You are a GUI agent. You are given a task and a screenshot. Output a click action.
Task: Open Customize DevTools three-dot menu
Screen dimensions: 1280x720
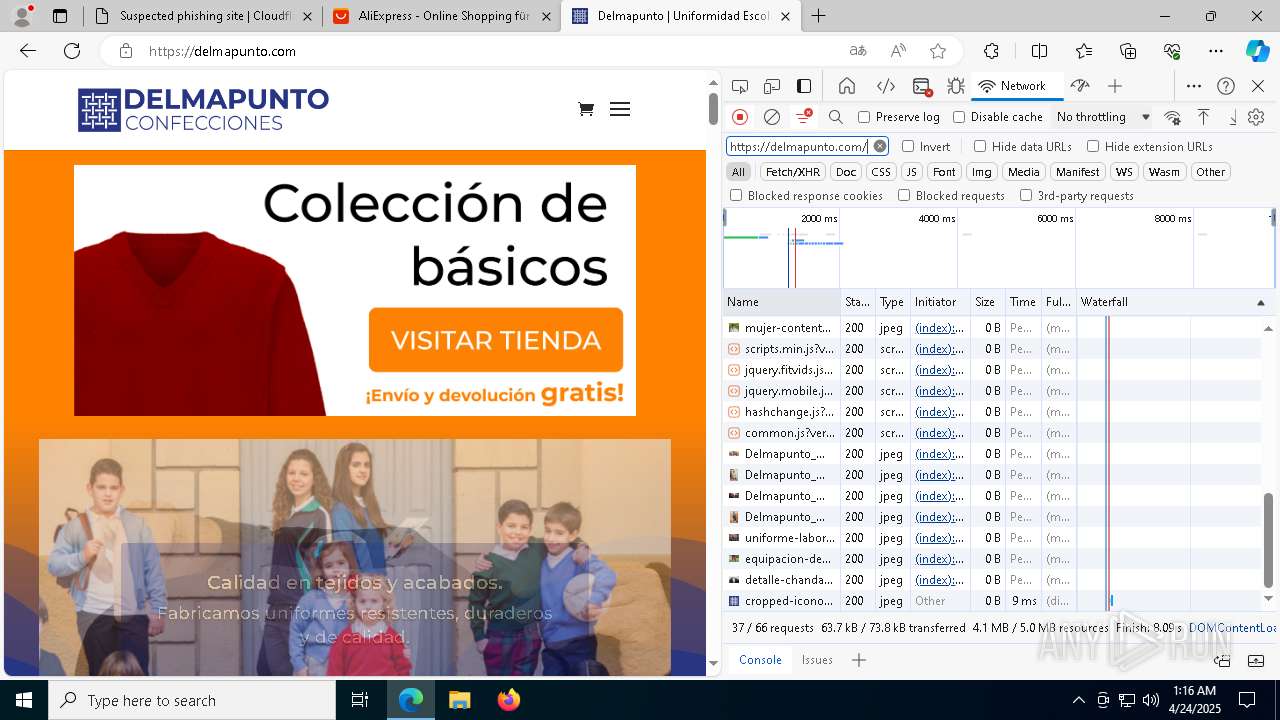click(x=1194, y=86)
